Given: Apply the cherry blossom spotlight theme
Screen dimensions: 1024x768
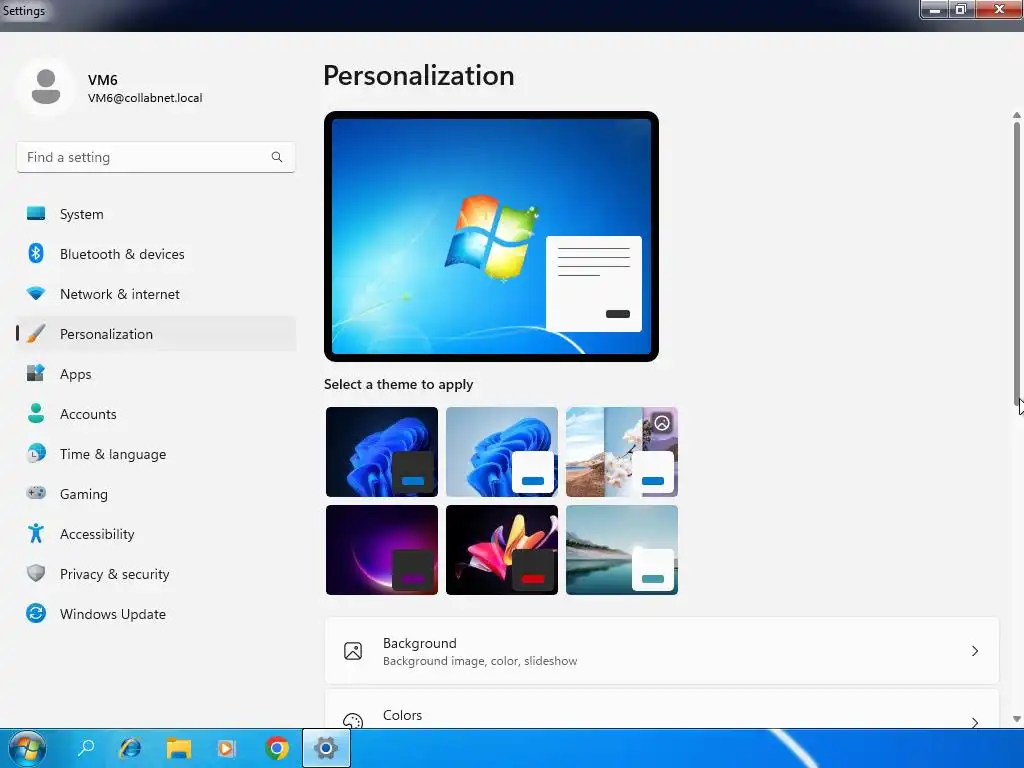Looking at the screenshot, I should pyautogui.click(x=622, y=452).
